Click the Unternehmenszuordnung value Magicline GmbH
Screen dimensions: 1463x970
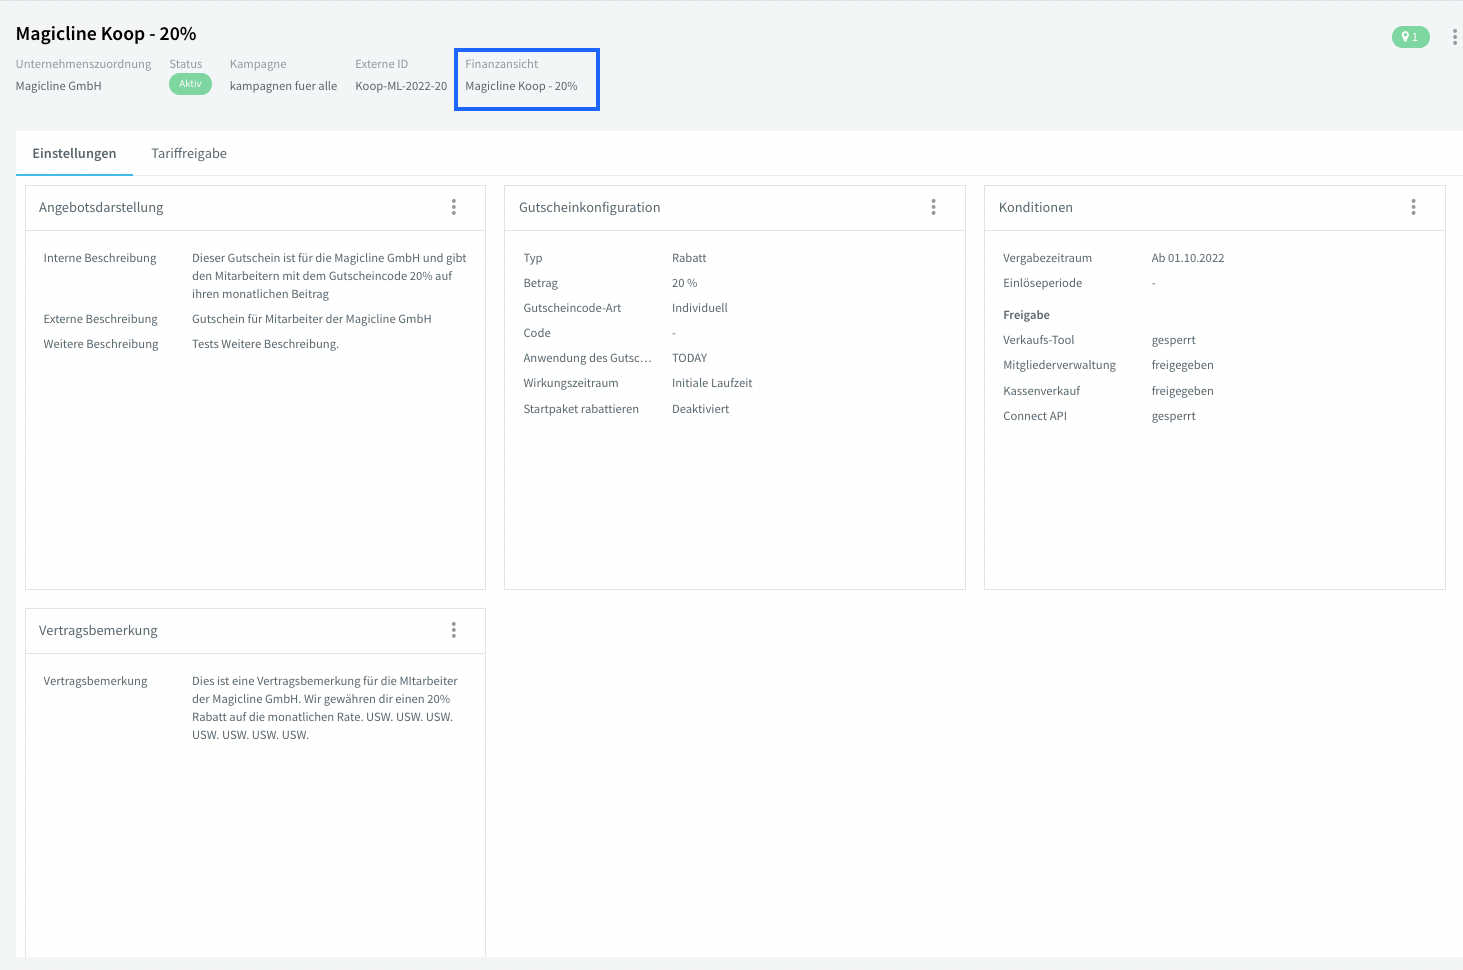[x=59, y=86]
